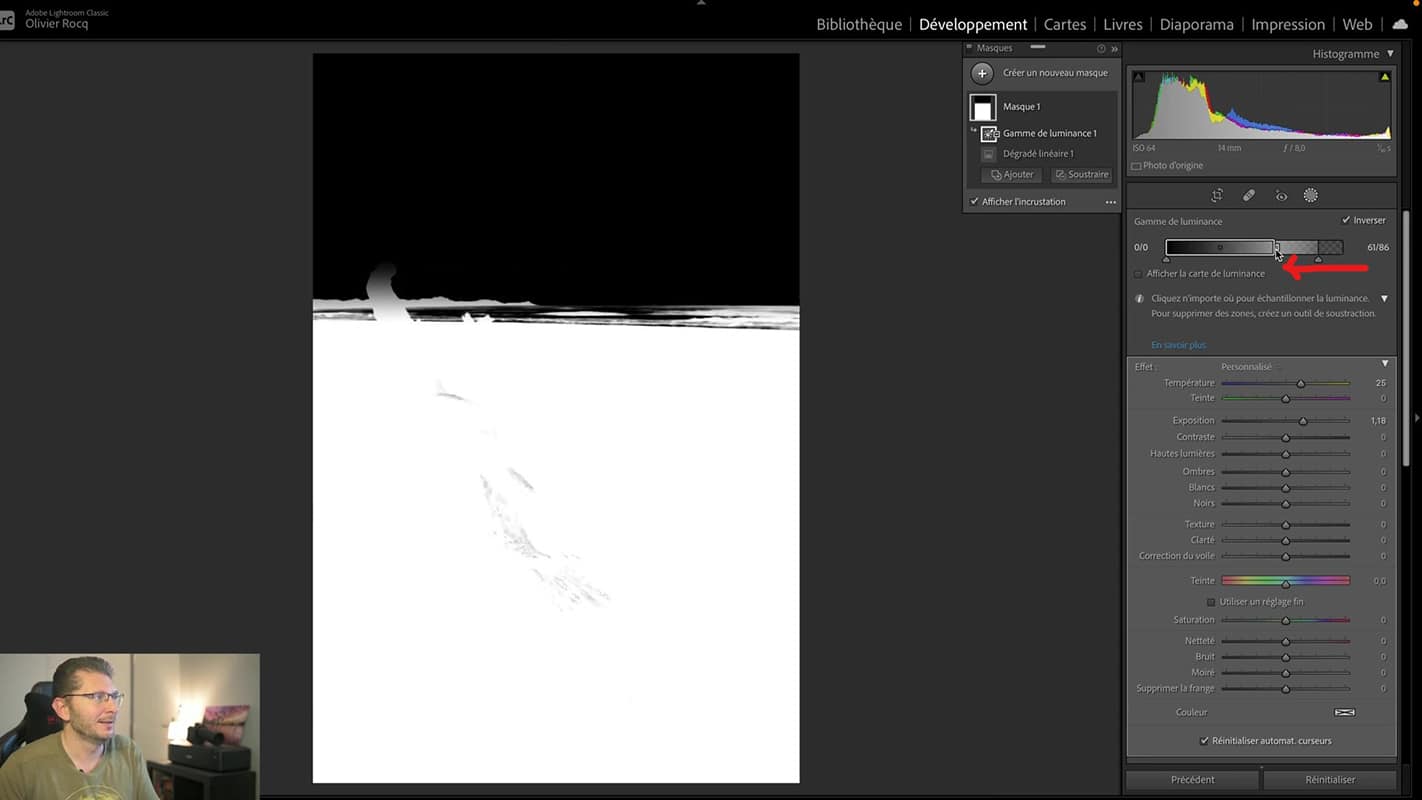This screenshot has width=1422, height=800.
Task: Adjust the Exposition slider
Action: click(x=1303, y=421)
